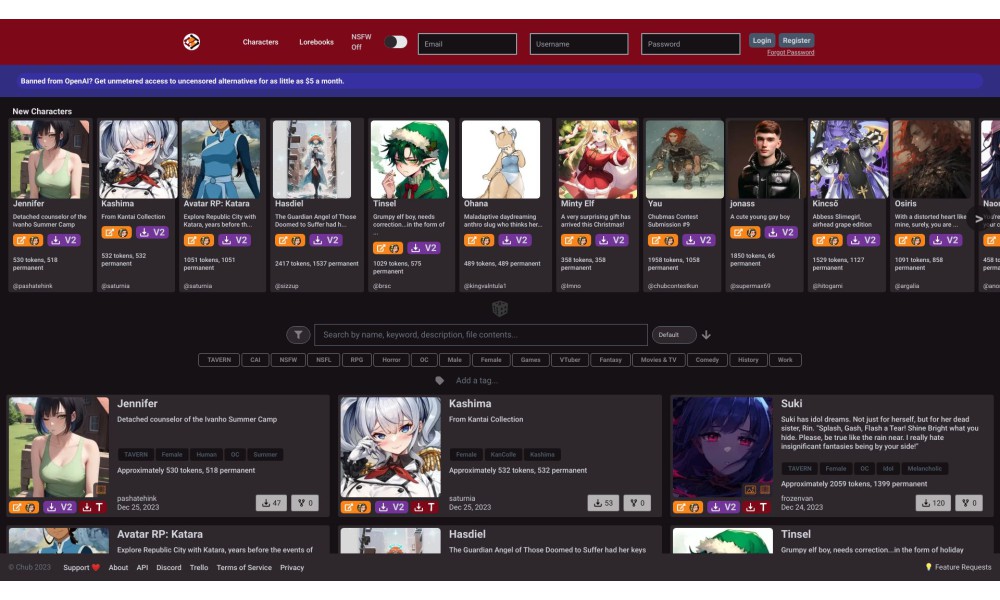The image size is (1000, 600).
Task: Click the orange button on the Osiris card
Action: point(909,240)
